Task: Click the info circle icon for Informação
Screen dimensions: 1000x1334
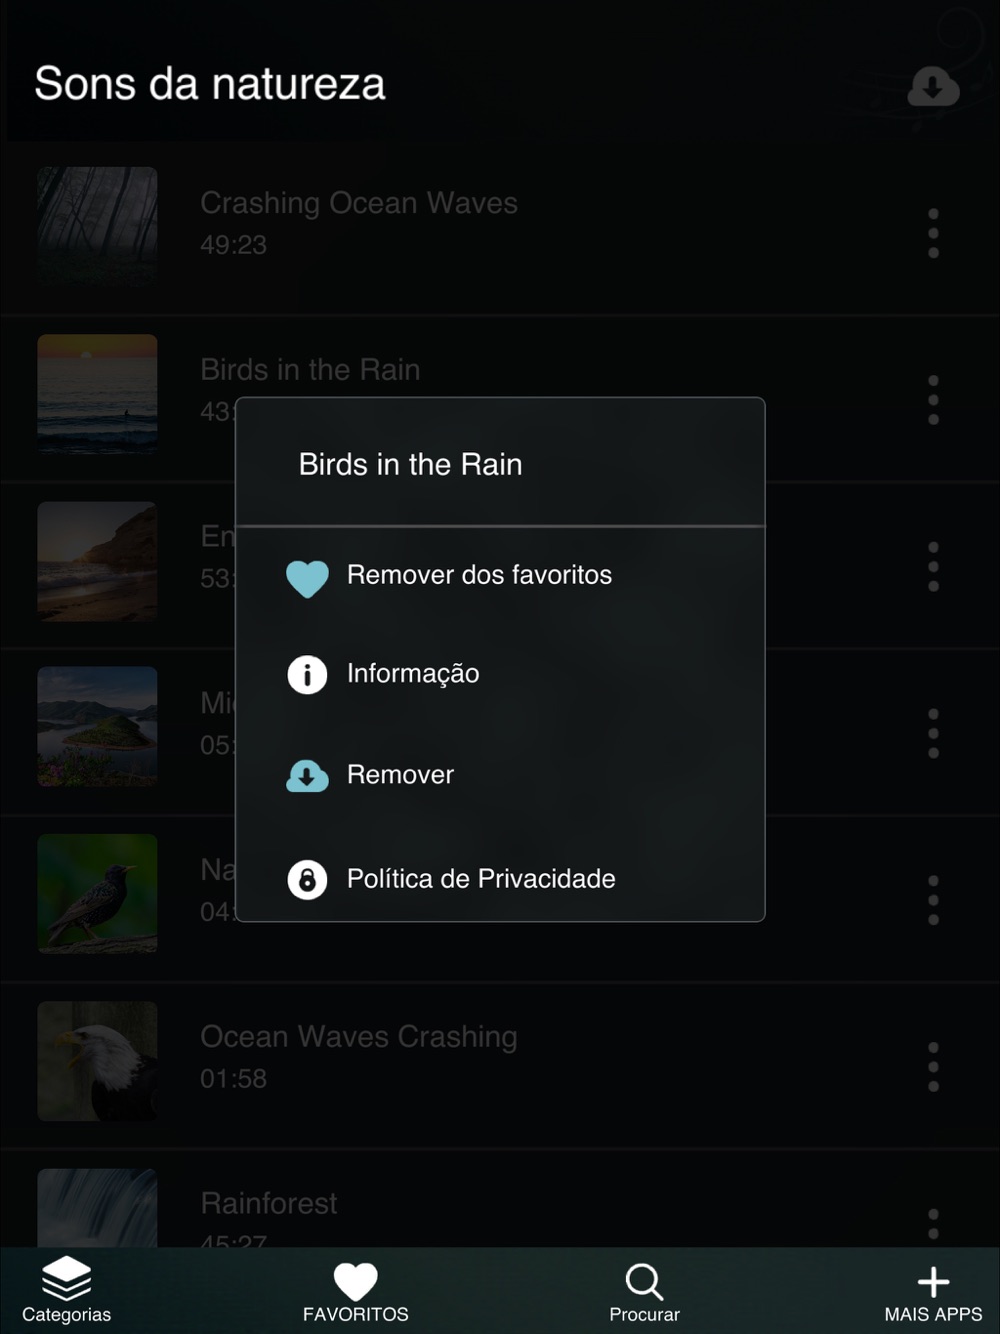Action: [x=307, y=675]
